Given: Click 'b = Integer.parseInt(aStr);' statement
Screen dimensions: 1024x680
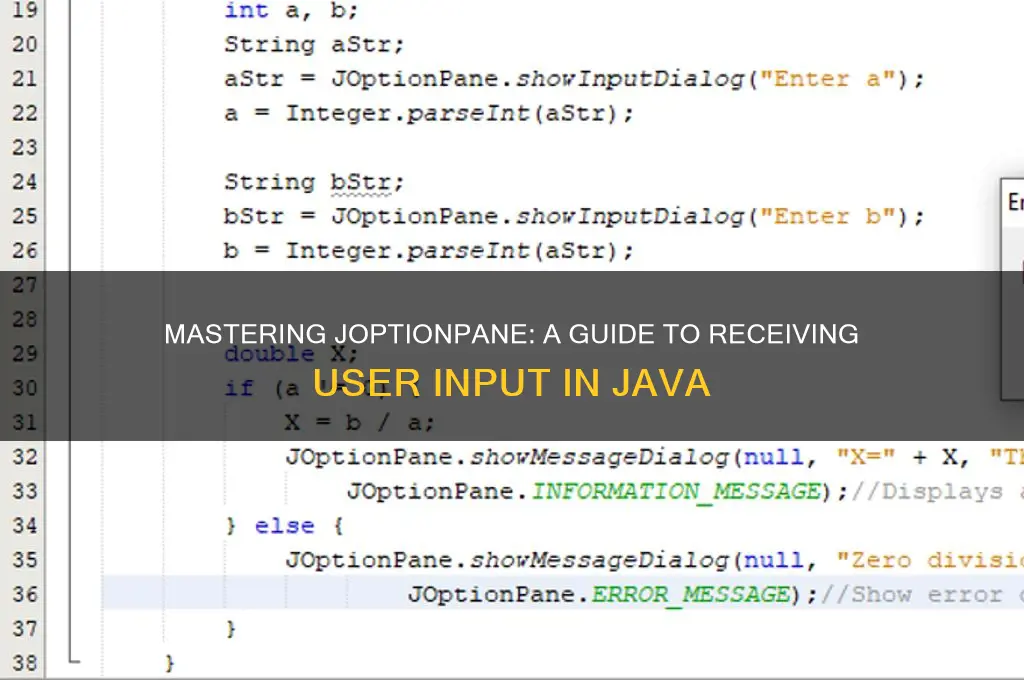Looking at the screenshot, I should coord(428,251).
